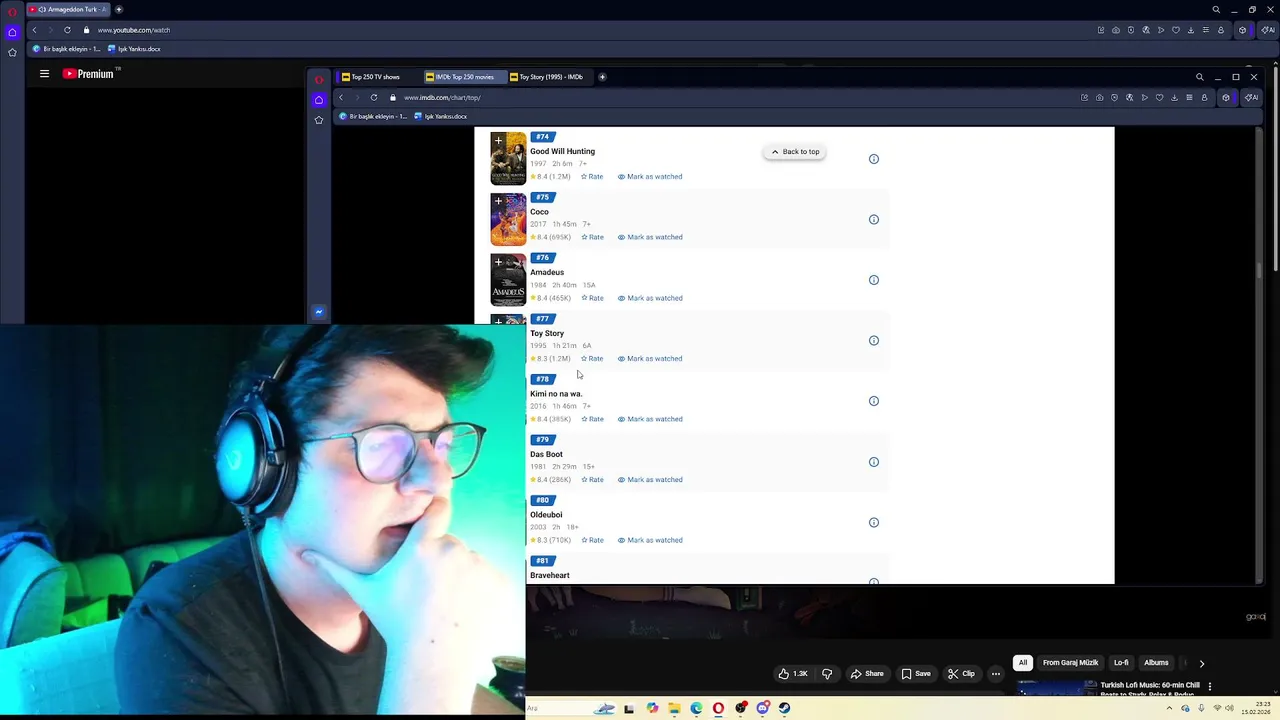Select the All filter chip
Viewport: 1280px width, 720px height.
pyautogui.click(x=1022, y=663)
